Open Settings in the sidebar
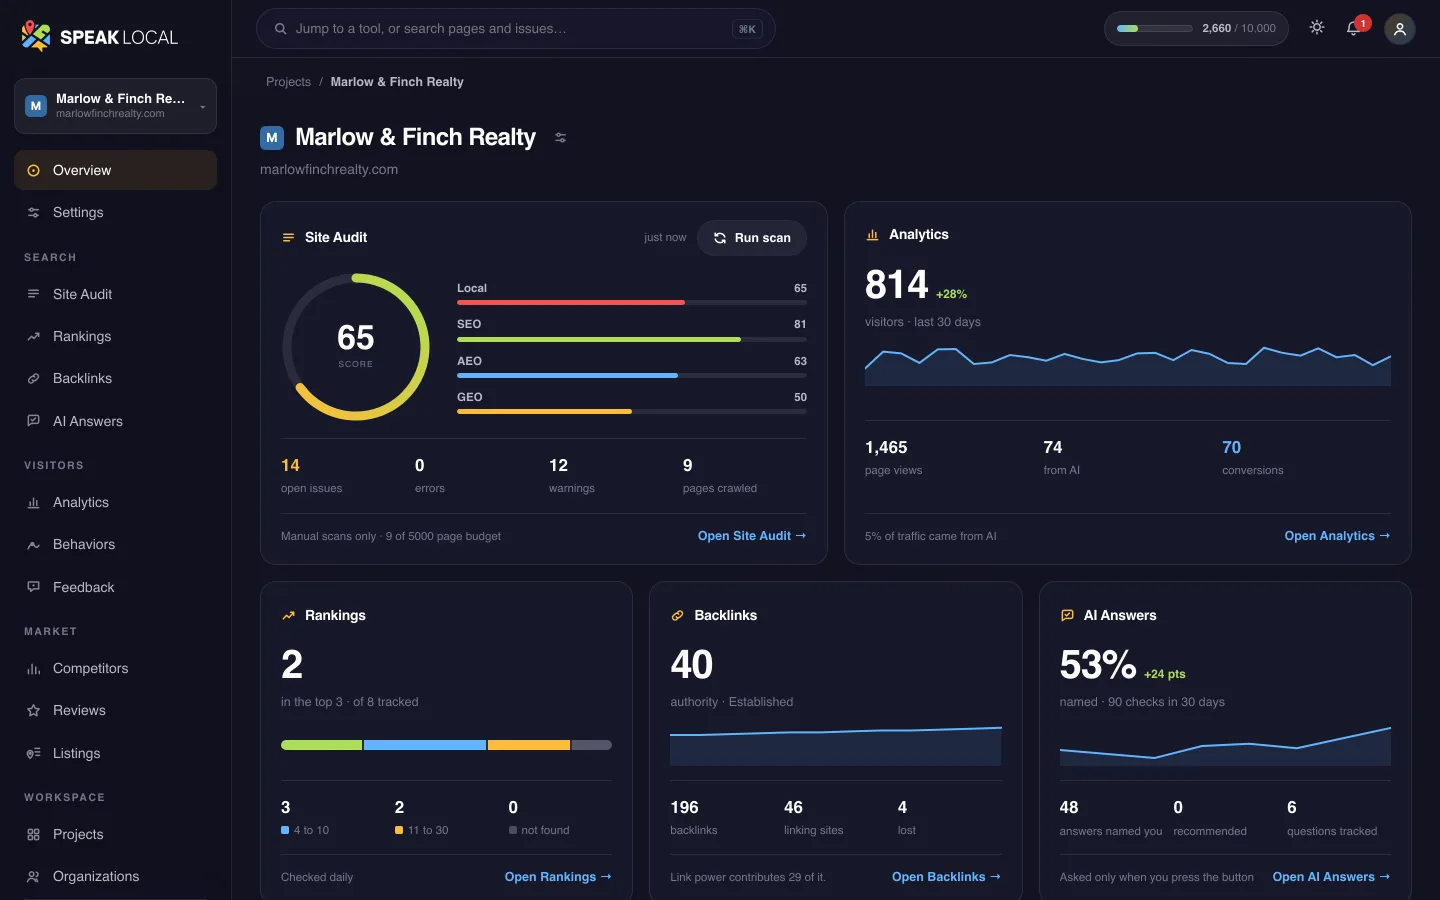Screen dimensions: 1440x900 pyautogui.click(x=115, y=212)
